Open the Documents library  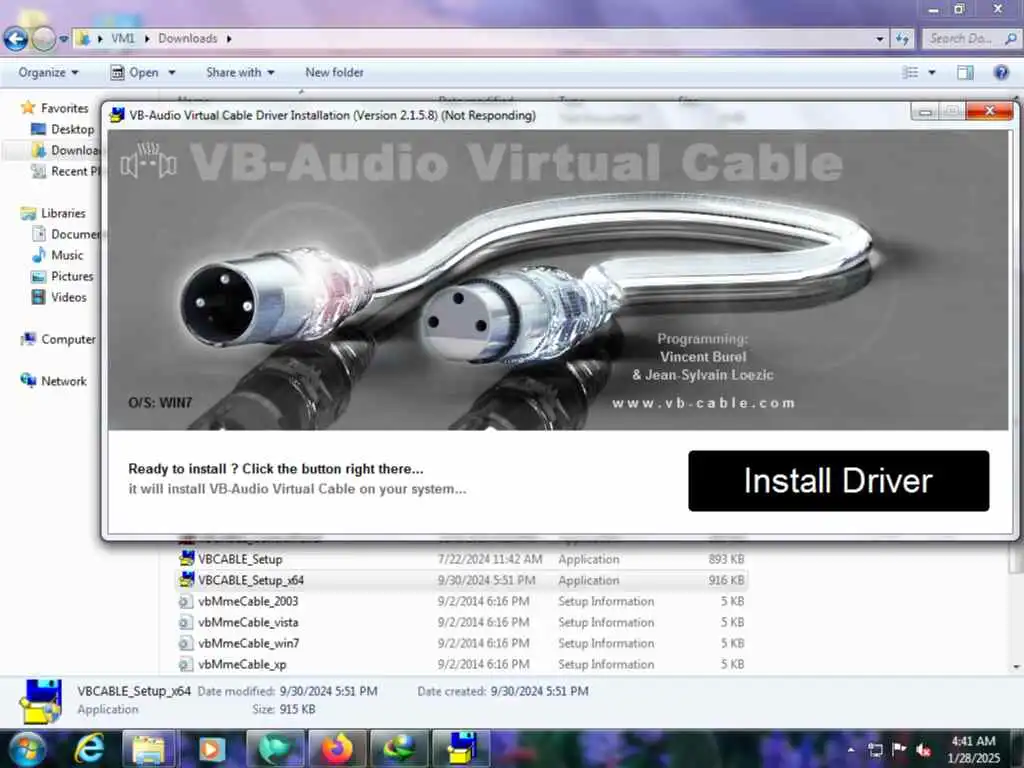(x=65, y=234)
